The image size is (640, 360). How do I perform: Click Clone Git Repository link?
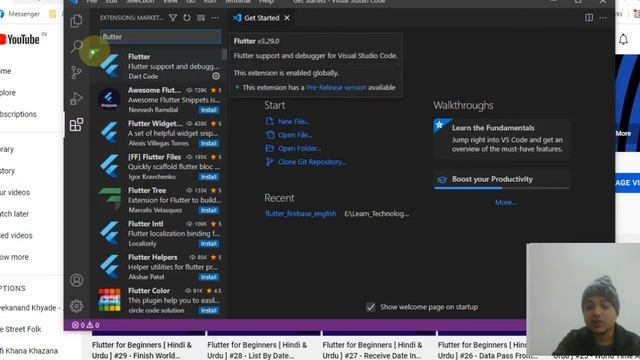coord(312,162)
